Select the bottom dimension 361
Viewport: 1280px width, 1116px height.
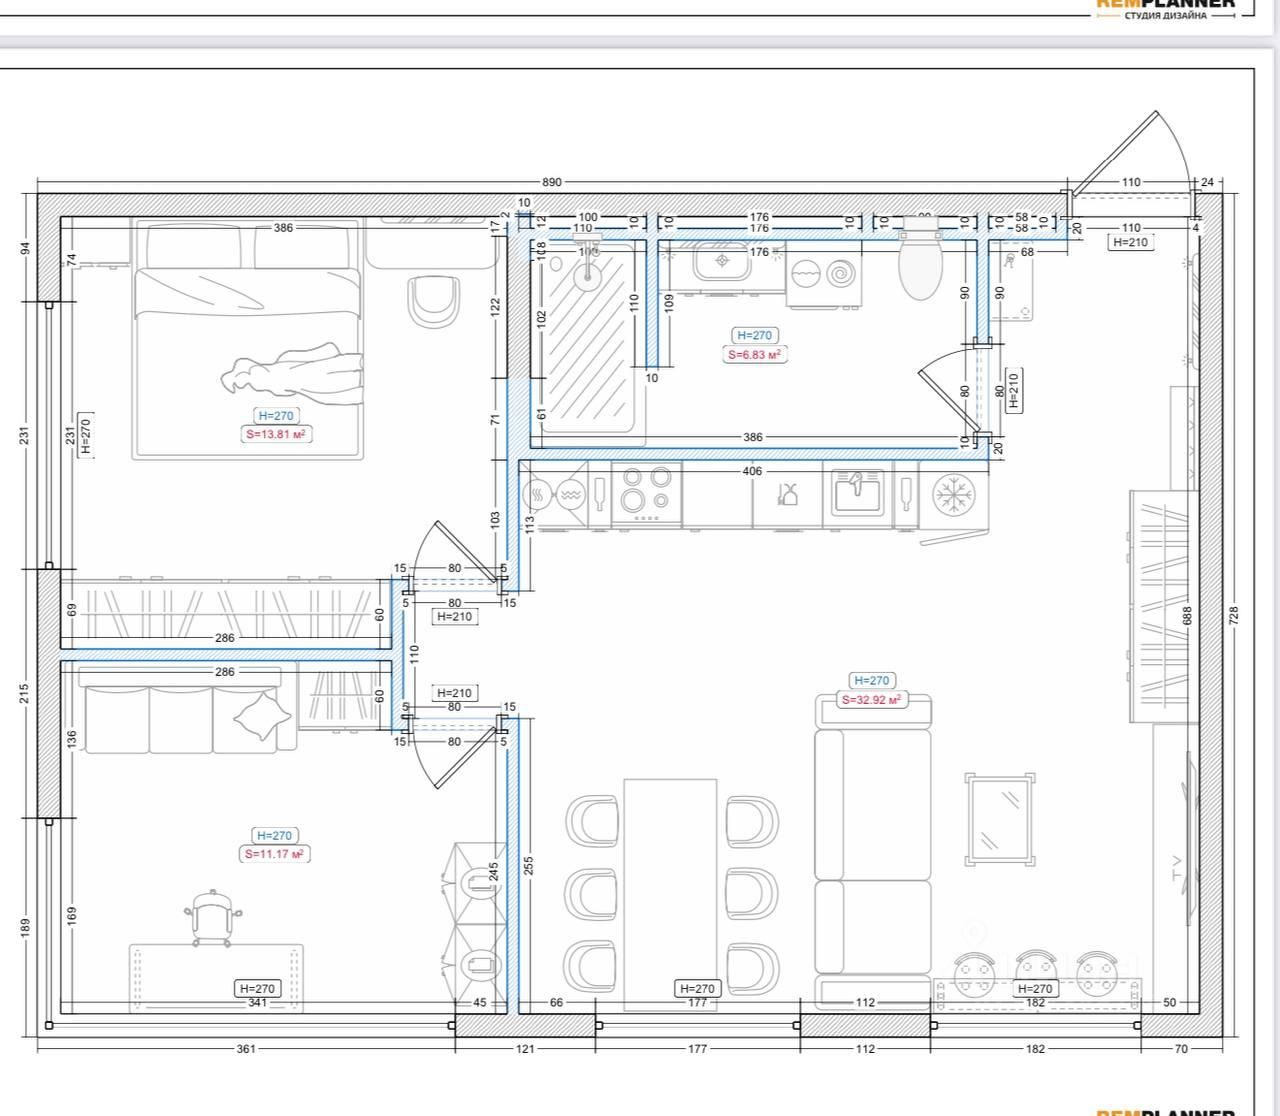point(246,1049)
